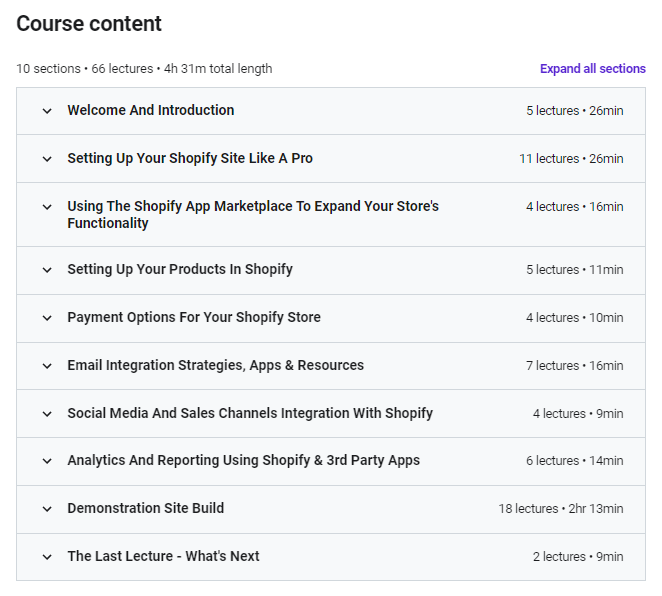Image resolution: width=662 pixels, height=596 pixels.
Task: Expand chevron for Analytics And Reporting section
Action: (47, 461)
